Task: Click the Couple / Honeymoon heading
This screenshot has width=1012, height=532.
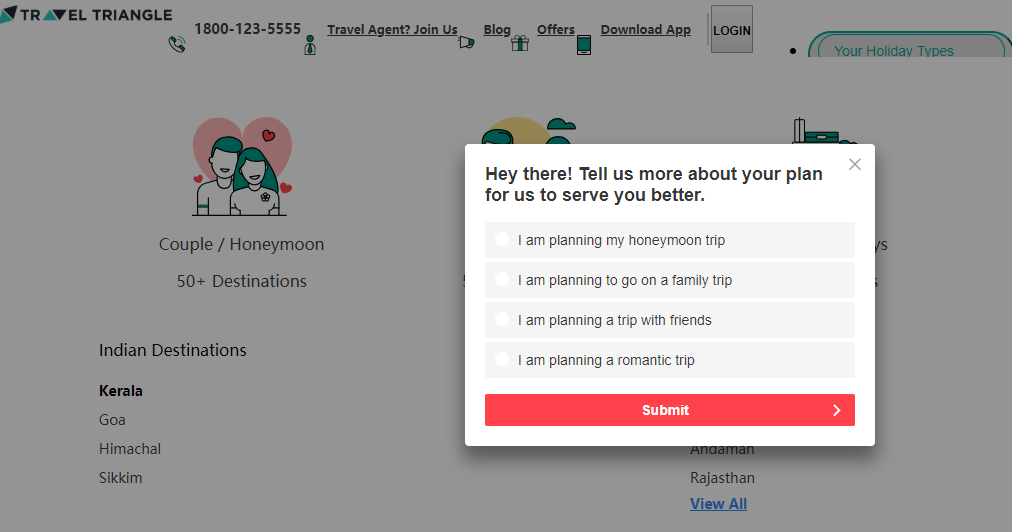Action: point(241,245)
